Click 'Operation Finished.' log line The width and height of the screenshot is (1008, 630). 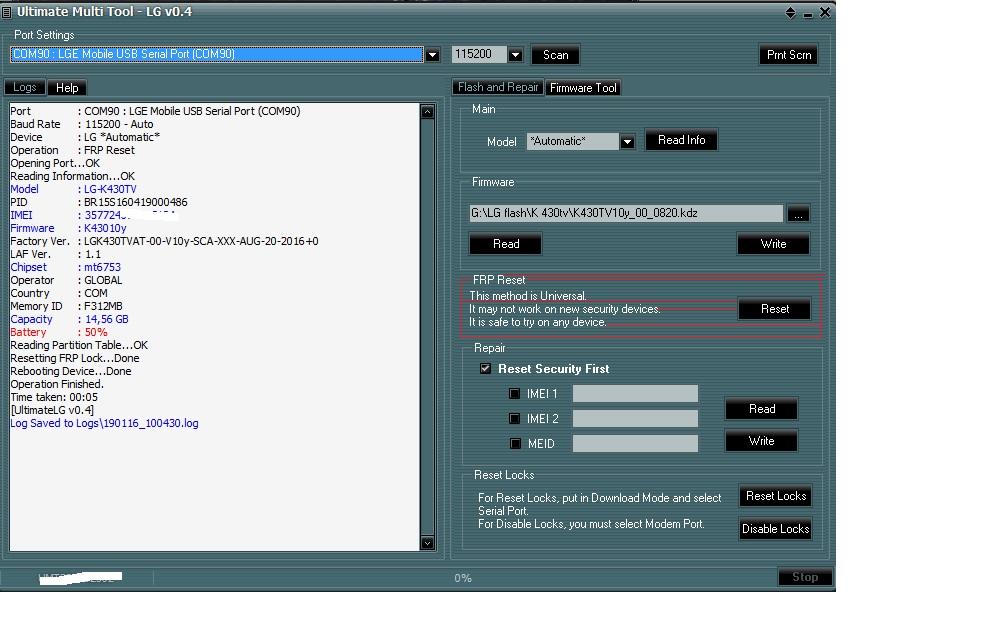[57, 384]
